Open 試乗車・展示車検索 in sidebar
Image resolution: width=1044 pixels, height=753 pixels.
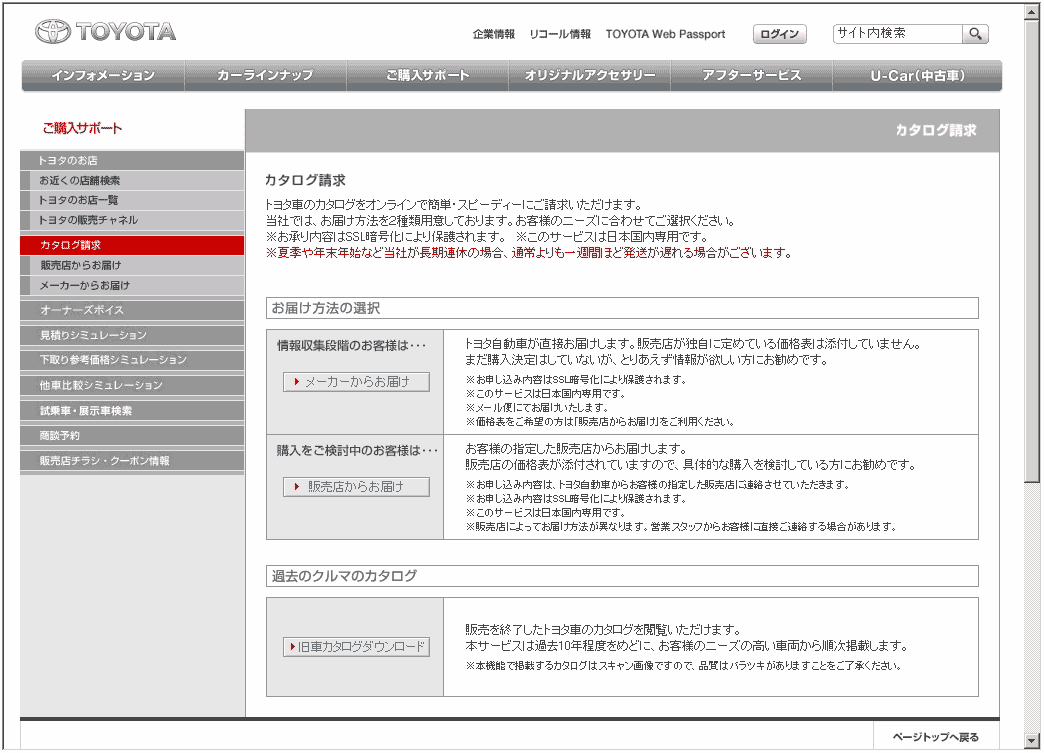[86, 411]
